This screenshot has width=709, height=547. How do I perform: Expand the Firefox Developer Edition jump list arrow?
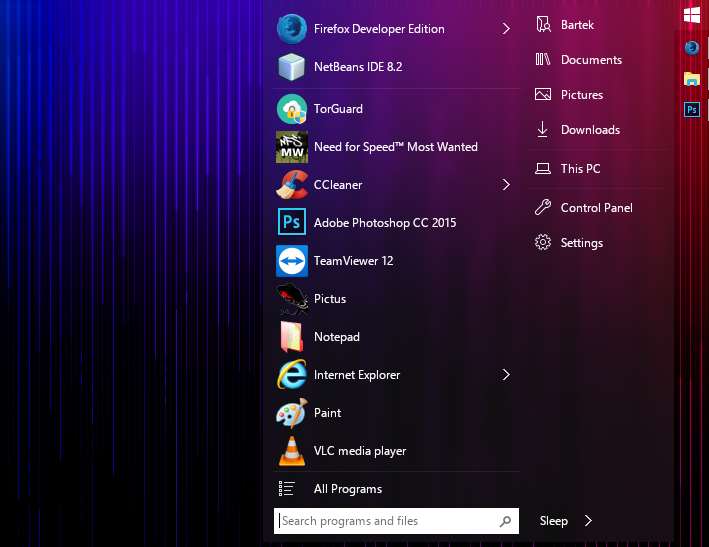[x=506, y=29]
